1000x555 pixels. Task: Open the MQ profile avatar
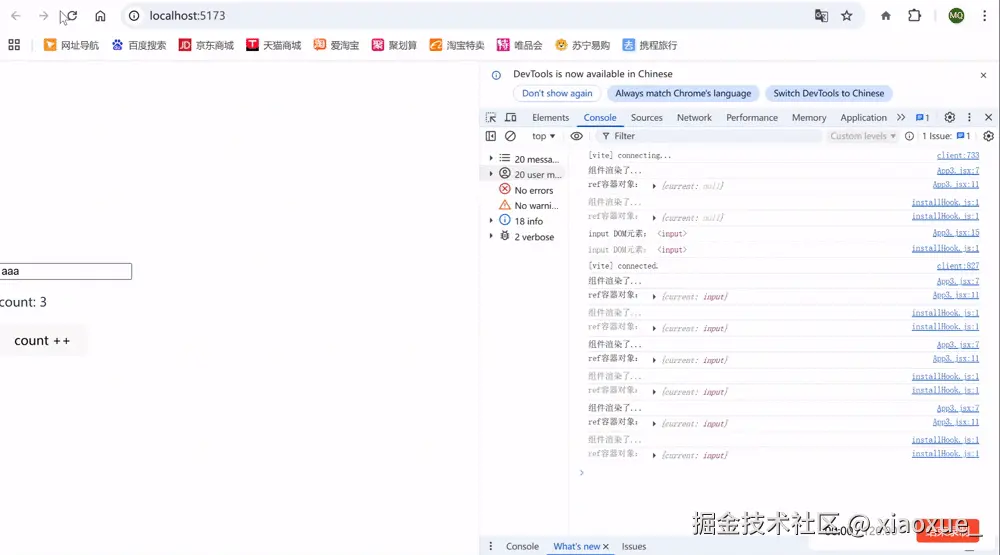[x=956, y=16]
